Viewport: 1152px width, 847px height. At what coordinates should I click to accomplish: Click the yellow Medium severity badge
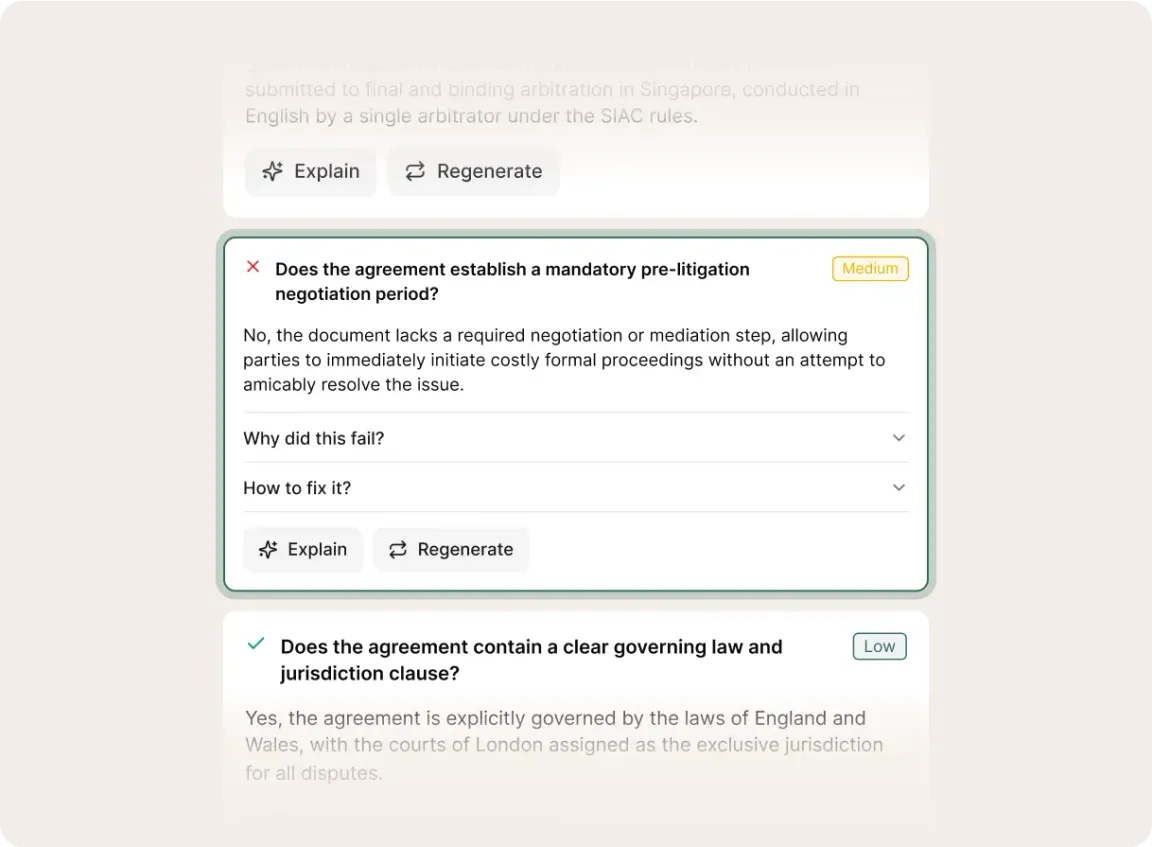point(870,269)
